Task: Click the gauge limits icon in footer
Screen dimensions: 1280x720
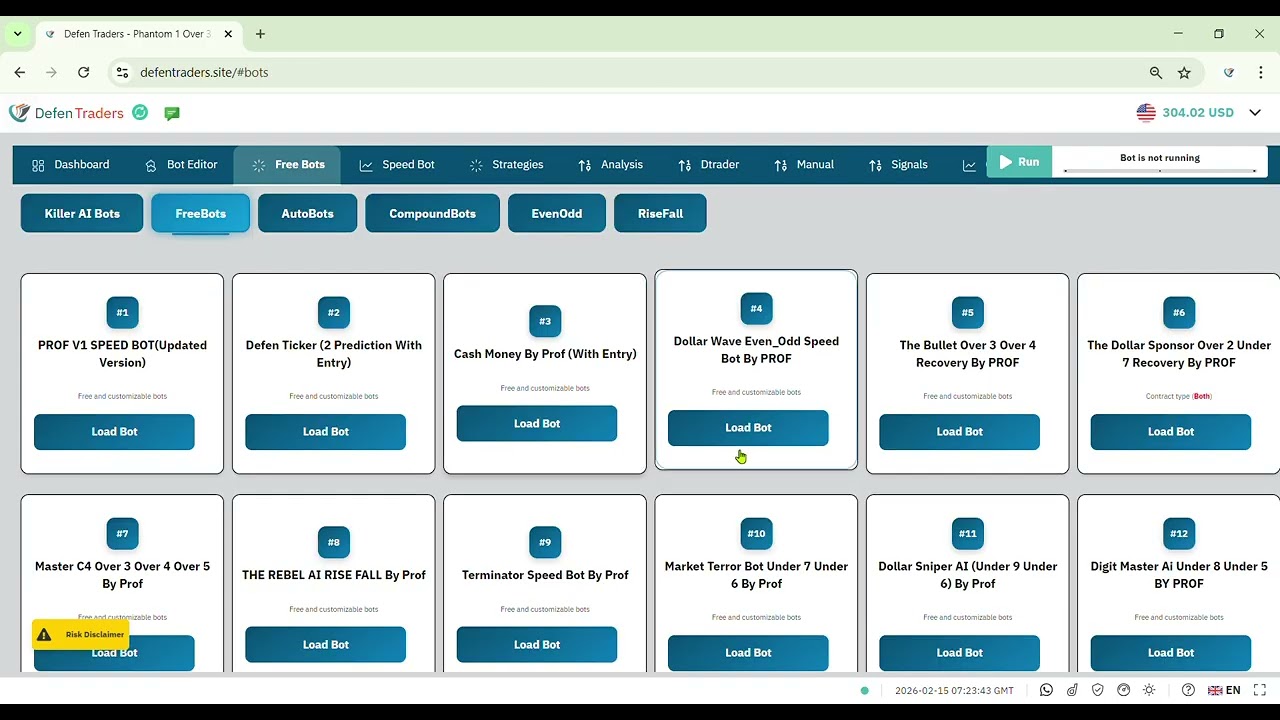Action: (1123, 690)
